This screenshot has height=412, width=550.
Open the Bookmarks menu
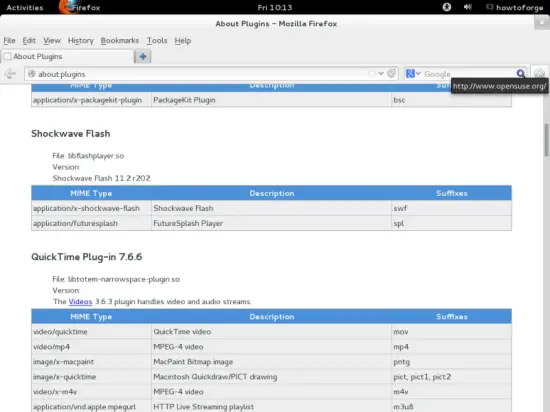[x=120, y=41]
